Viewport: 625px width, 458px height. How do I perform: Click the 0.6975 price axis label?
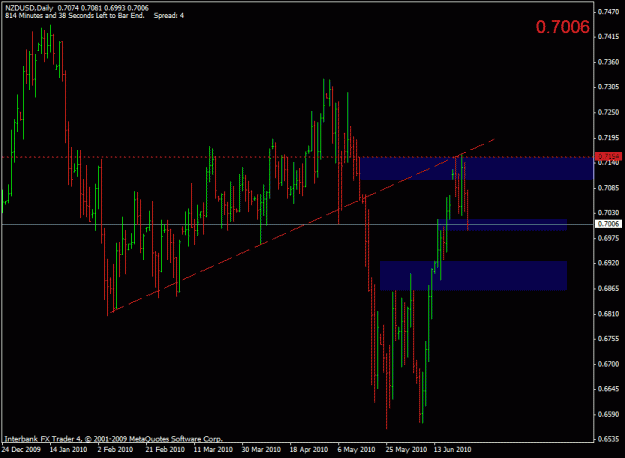pyautogui.click(x=608, y=238)
